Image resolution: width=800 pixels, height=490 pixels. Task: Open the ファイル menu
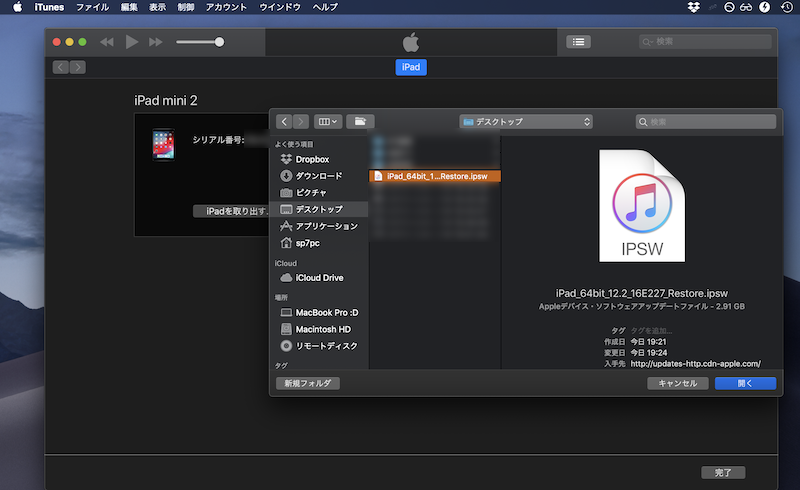[x=92, y=7]
